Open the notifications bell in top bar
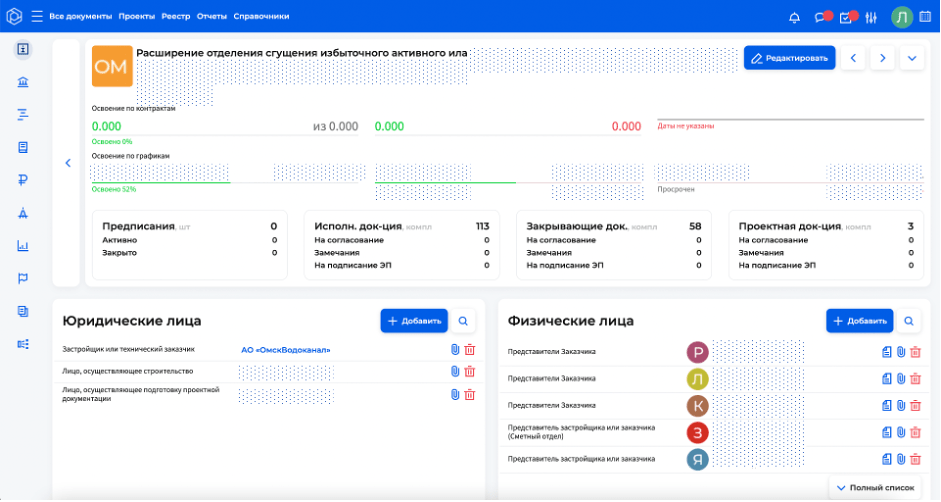This screenshot has width=941, height=502. pyautogui.click(x=795, y=17)
